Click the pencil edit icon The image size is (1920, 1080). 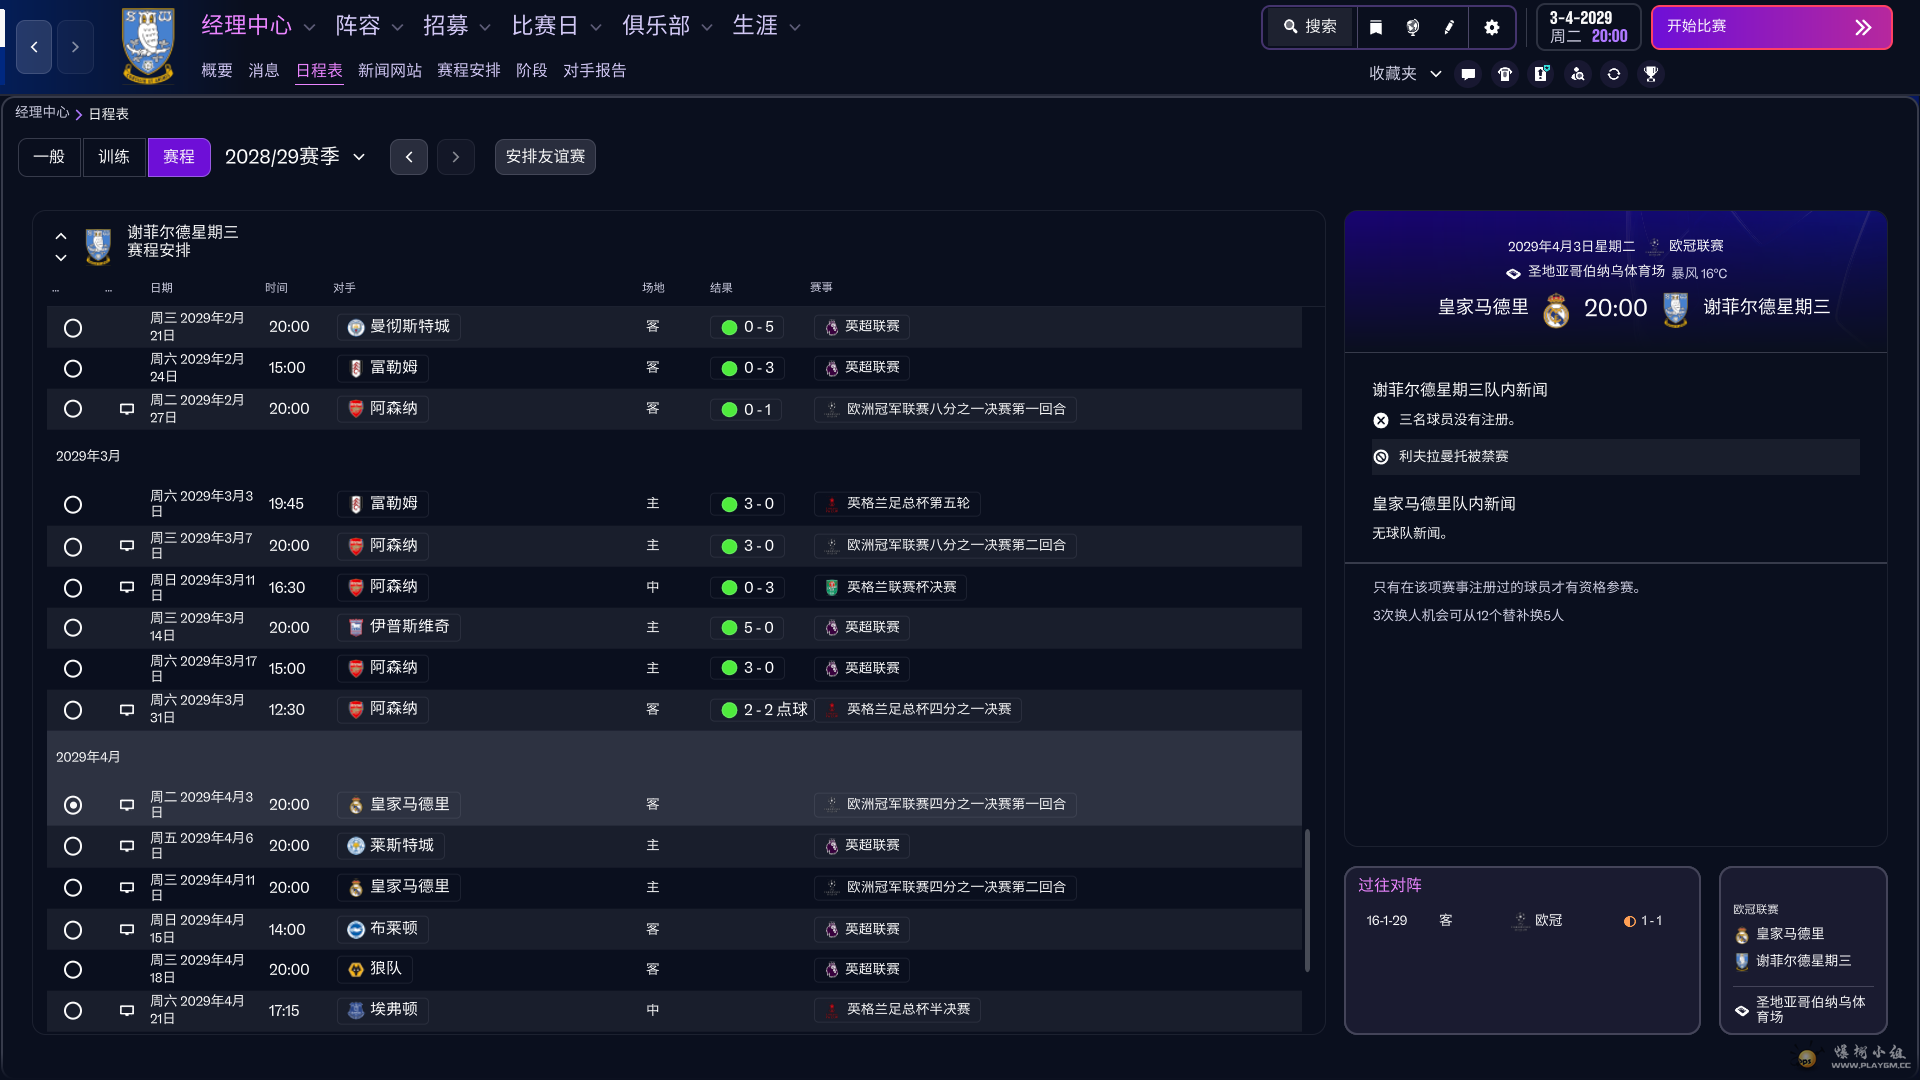(1449, 27)
